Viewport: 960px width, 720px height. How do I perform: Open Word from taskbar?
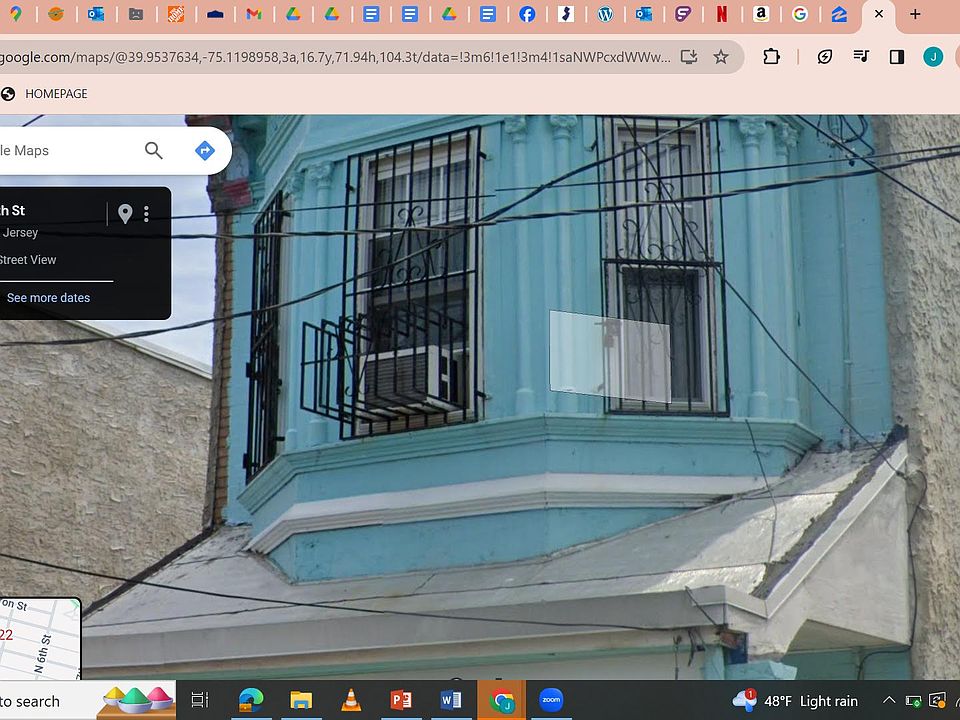451,700
